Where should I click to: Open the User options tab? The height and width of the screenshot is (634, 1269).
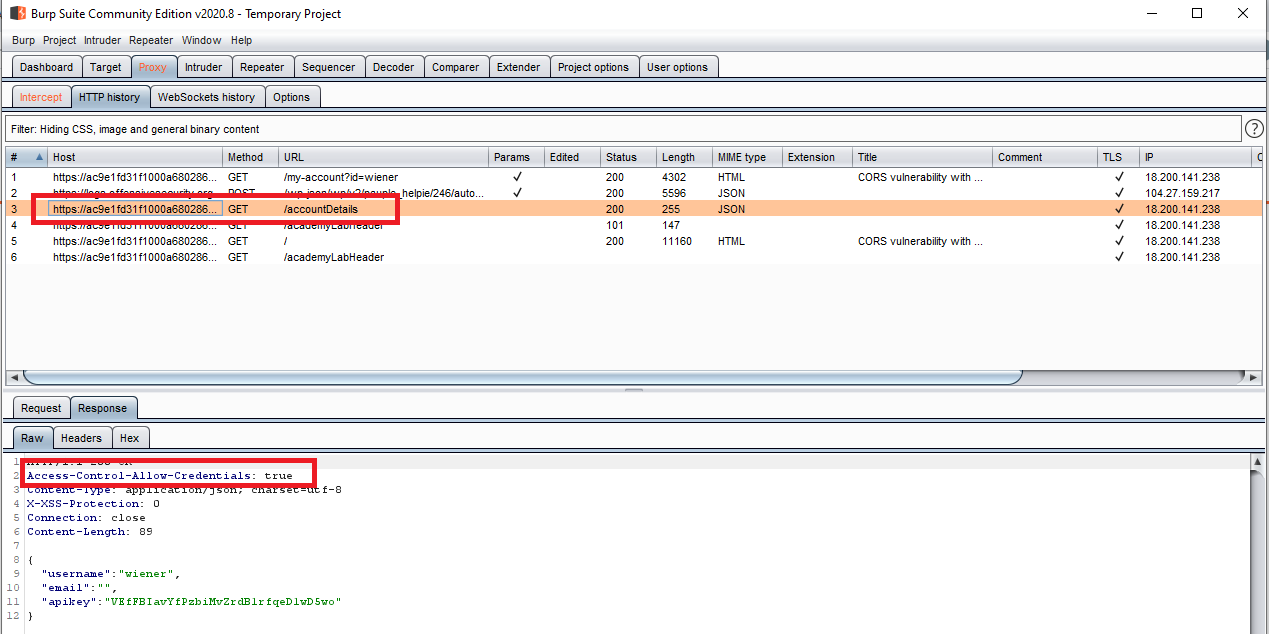tap(678, 67)
